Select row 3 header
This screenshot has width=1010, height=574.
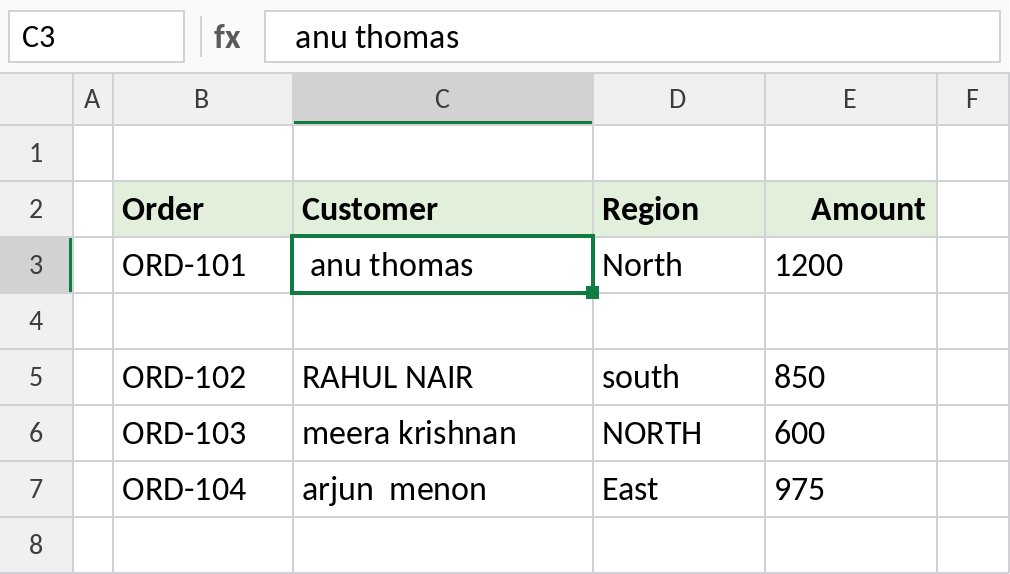click(x=36, y=265)
